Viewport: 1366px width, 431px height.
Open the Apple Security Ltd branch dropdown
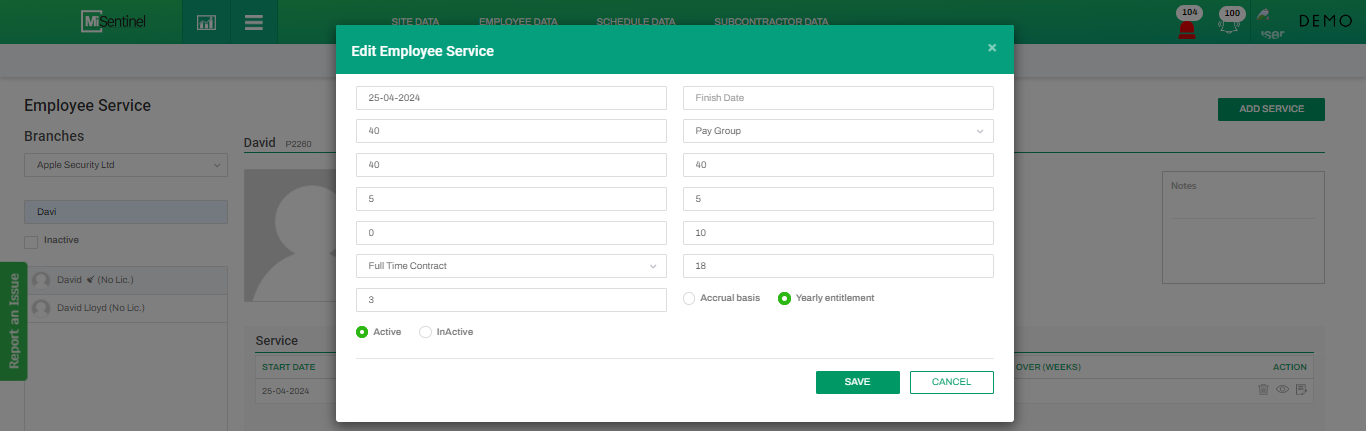(x=126, y=165)
